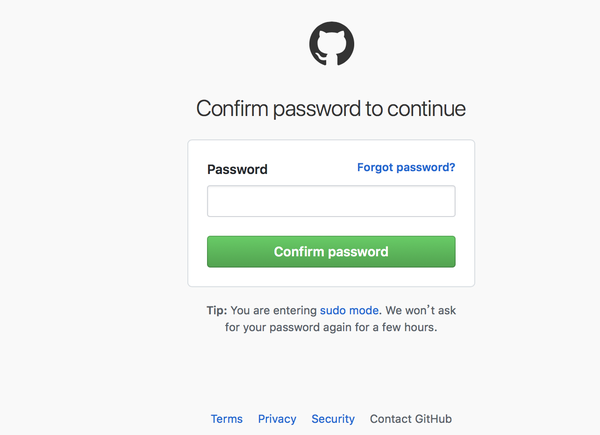Open the Terms footer link
600x435 pixels.
click(x=226, y=419)
